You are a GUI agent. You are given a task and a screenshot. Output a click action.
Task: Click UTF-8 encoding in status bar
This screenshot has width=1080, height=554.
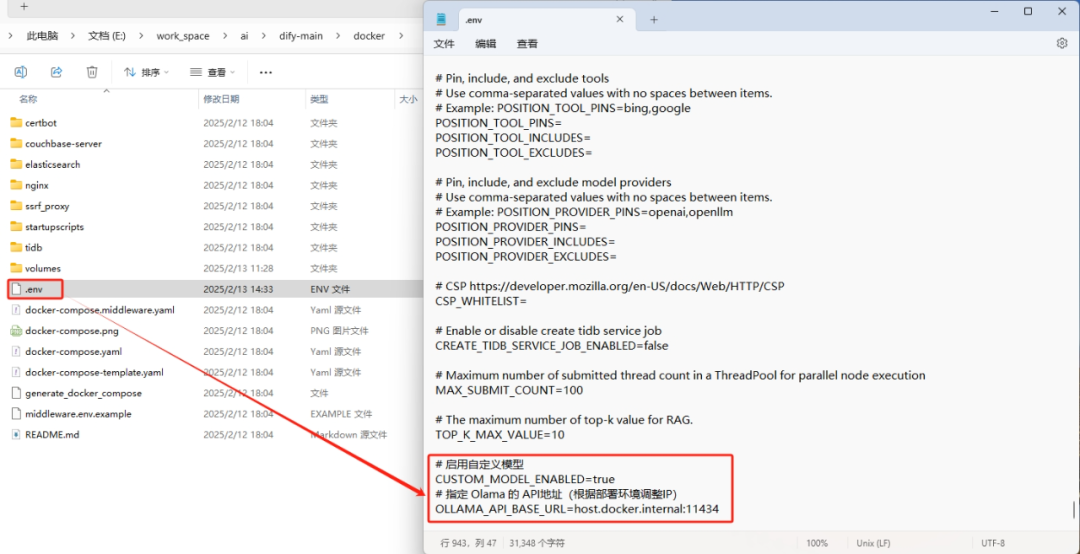pos(993,543)
